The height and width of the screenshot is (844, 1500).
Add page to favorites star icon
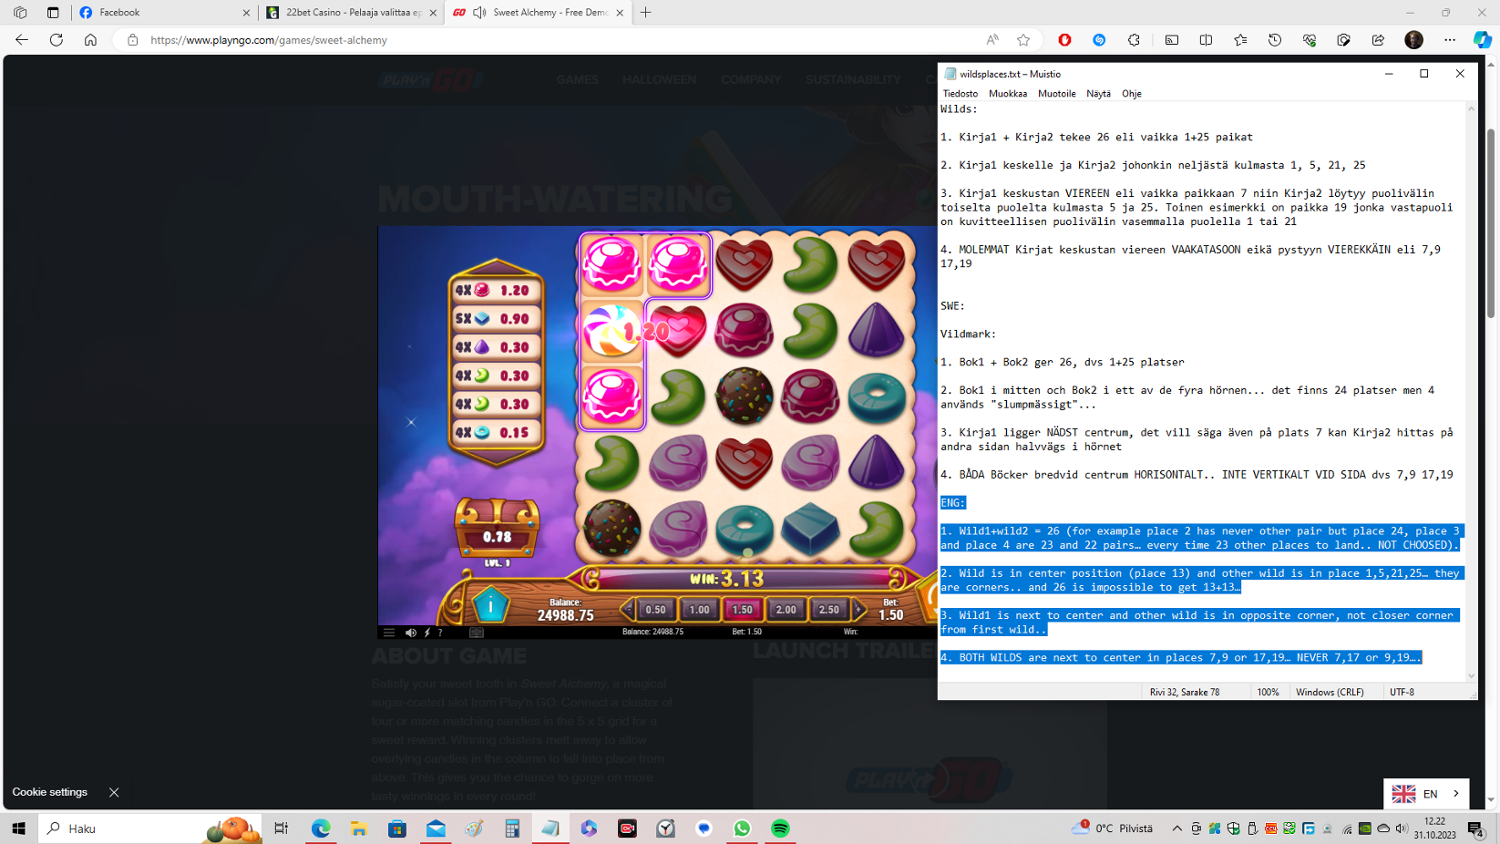[1023, 40]
